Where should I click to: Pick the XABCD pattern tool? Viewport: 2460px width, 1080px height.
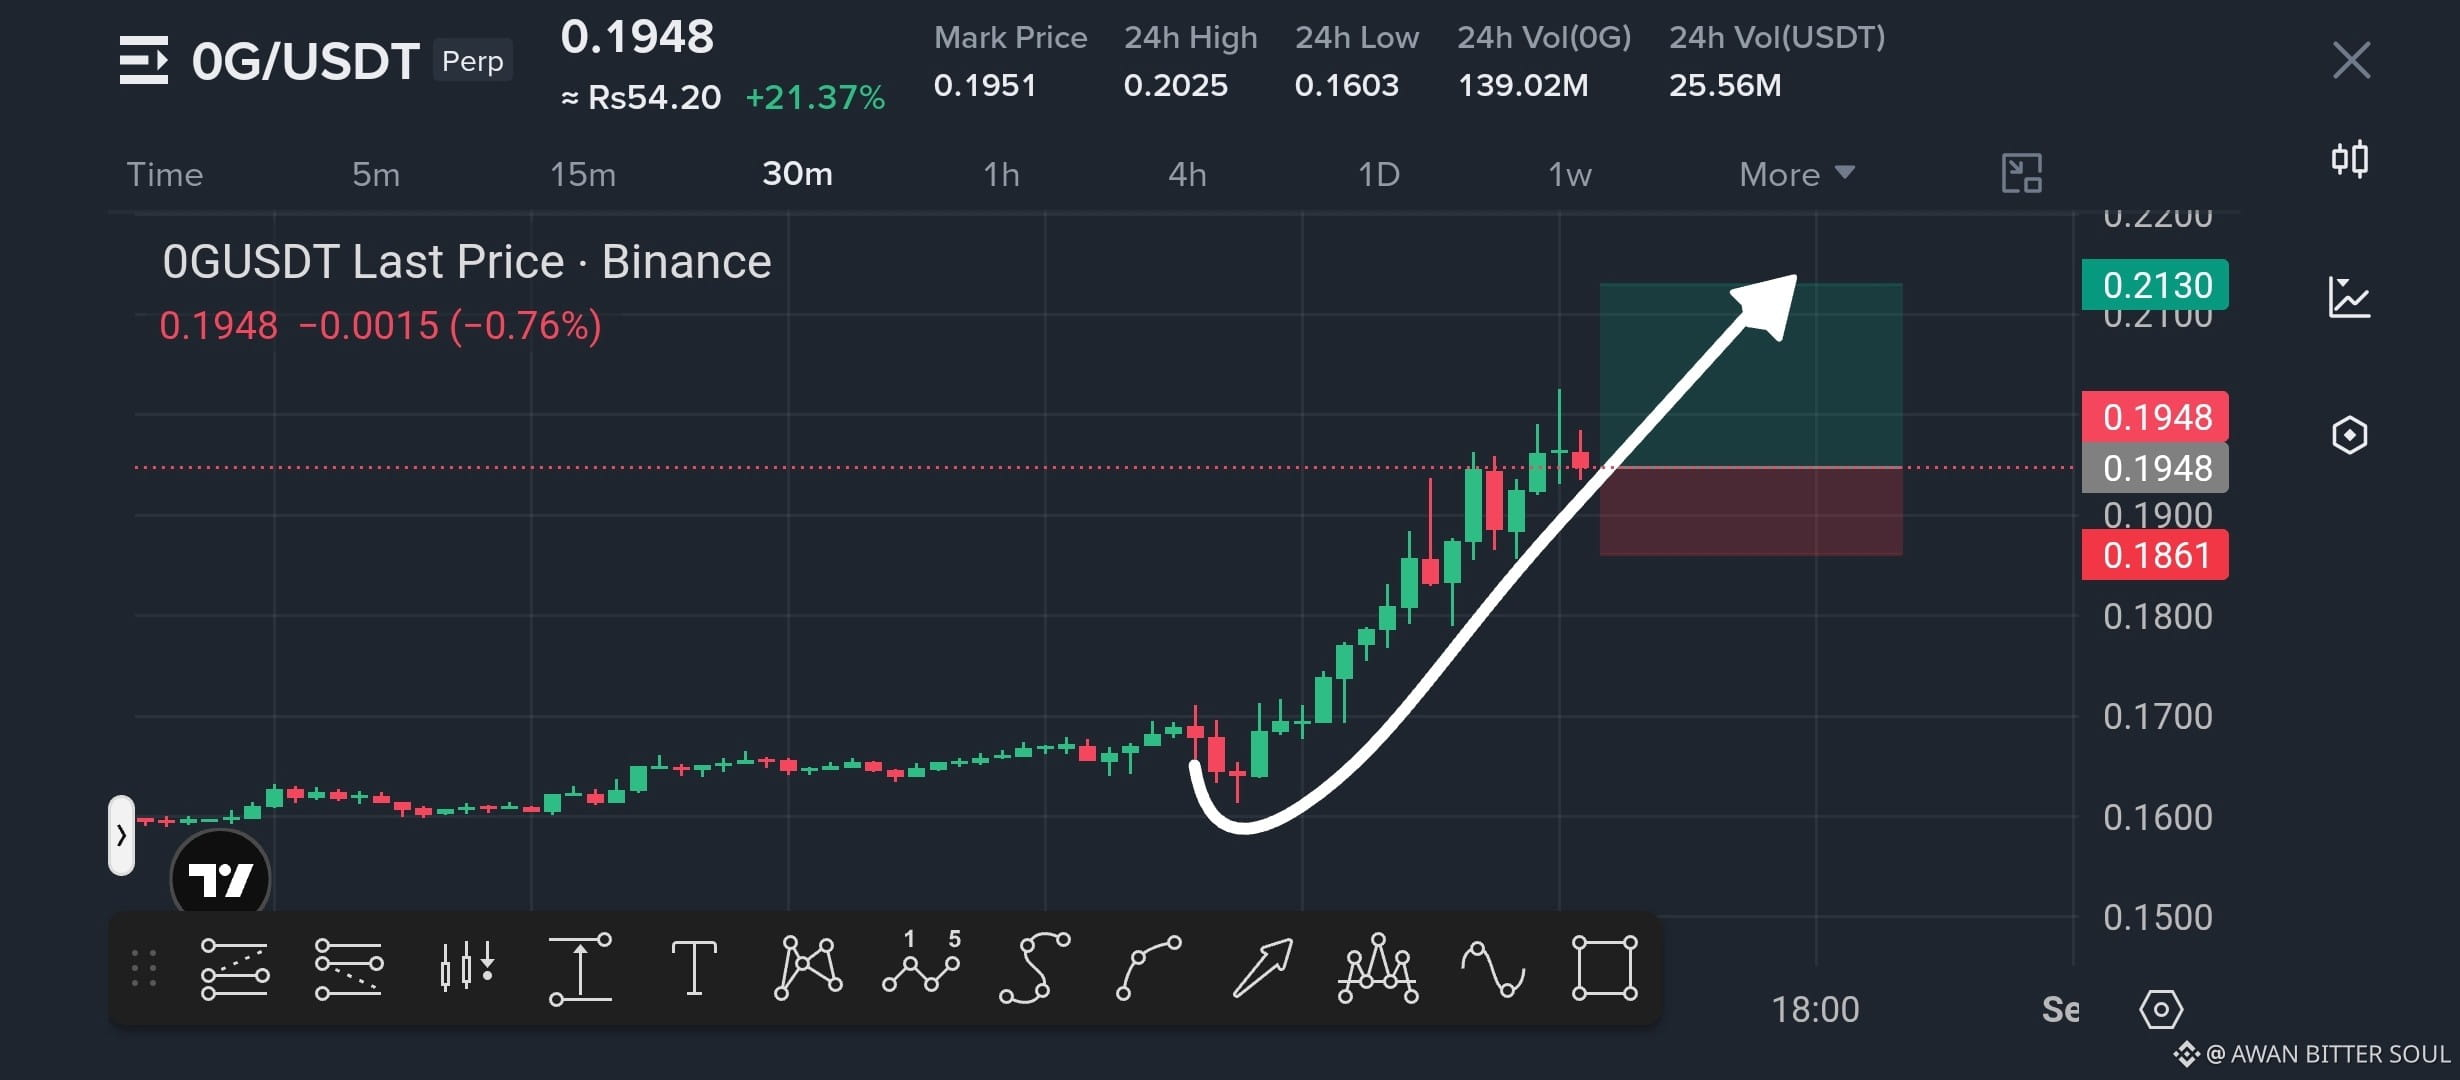[808, 968]
